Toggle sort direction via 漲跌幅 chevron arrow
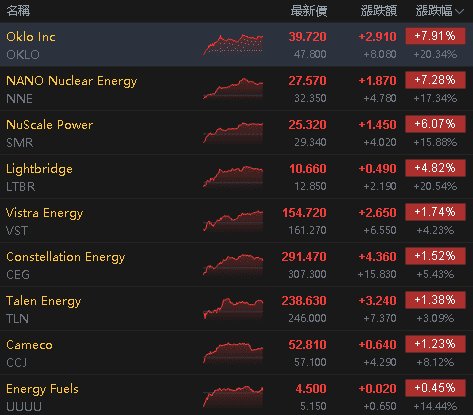The height and width of the screenshot is (415, 473). point(459,12)
